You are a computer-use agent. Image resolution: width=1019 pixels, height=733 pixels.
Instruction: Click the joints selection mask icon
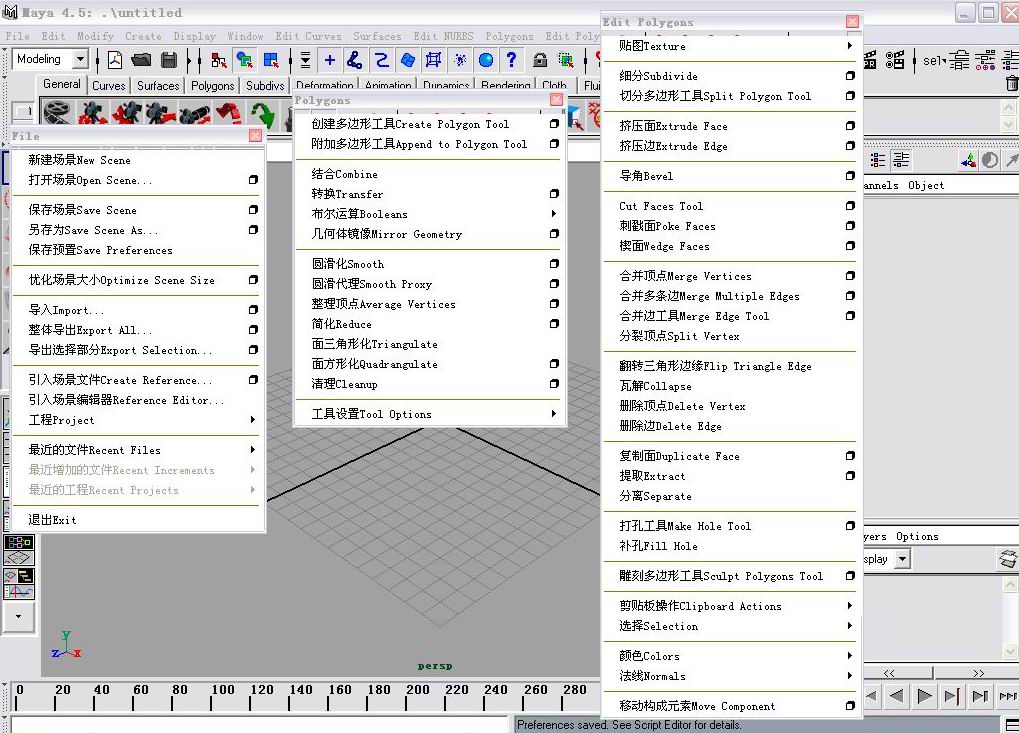[355, 60]
